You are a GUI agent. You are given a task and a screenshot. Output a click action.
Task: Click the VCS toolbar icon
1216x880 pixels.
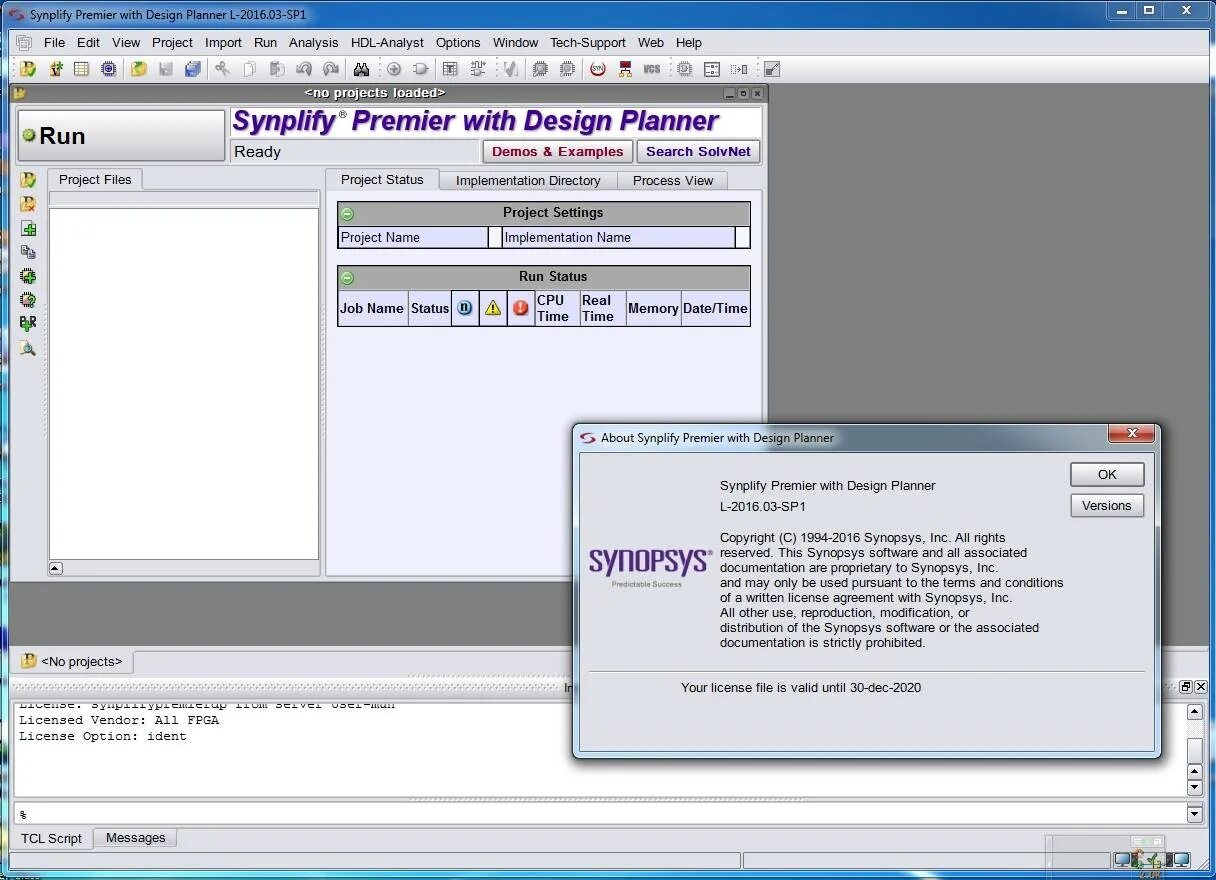(652, 69)
